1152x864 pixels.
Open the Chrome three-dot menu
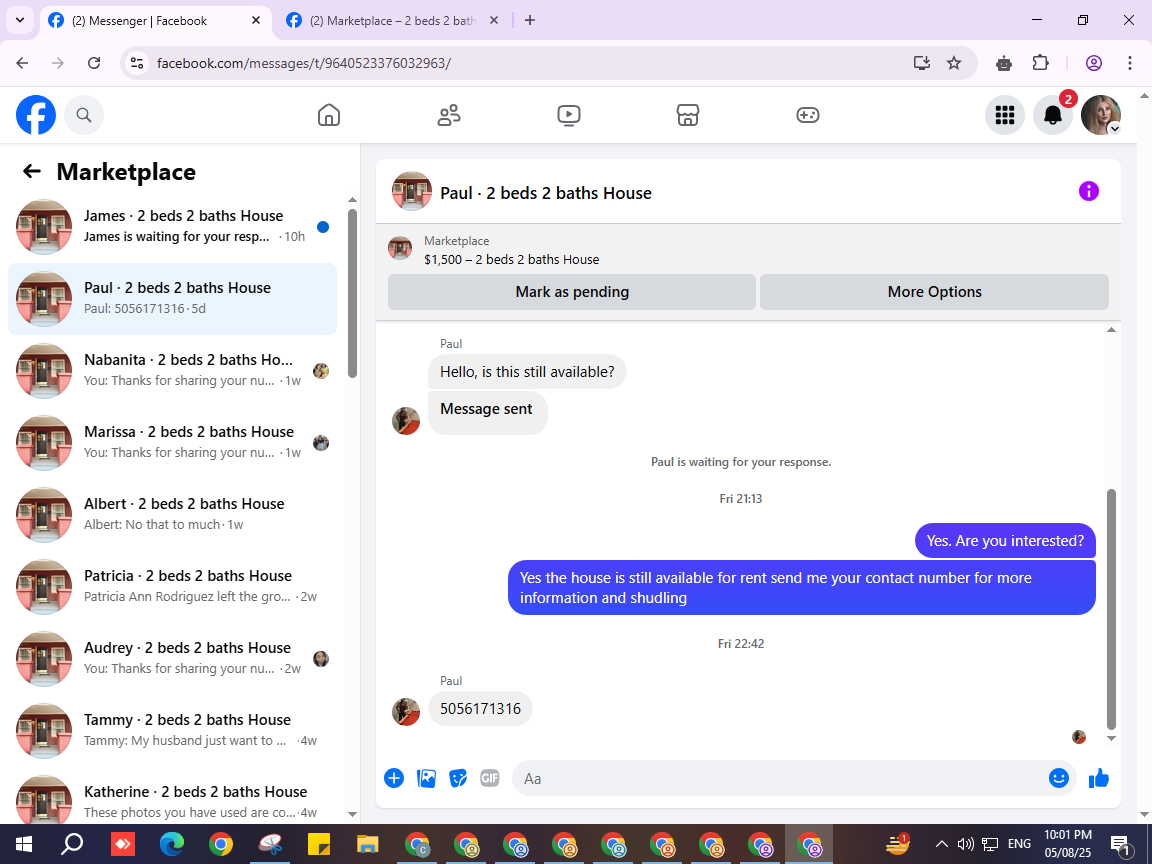coord(1130,63)
